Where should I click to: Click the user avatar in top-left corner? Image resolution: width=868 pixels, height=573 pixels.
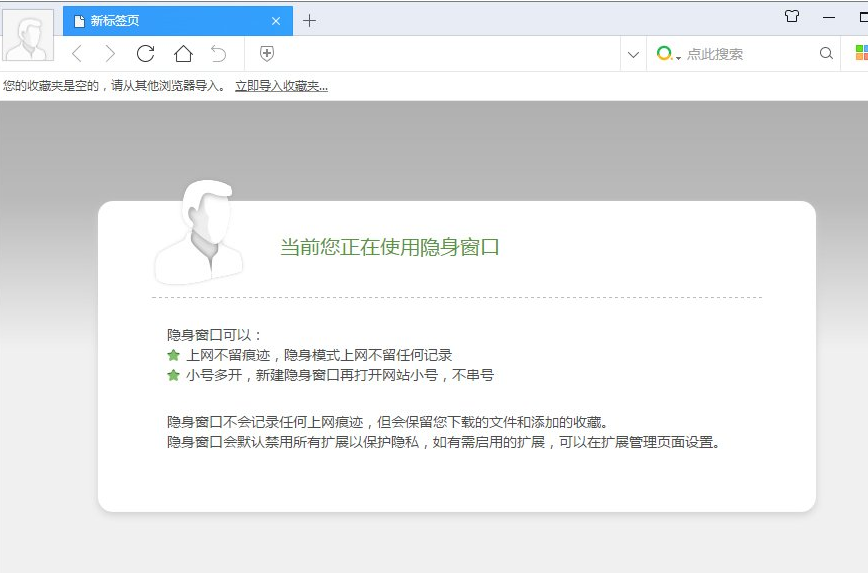(28, 36)
